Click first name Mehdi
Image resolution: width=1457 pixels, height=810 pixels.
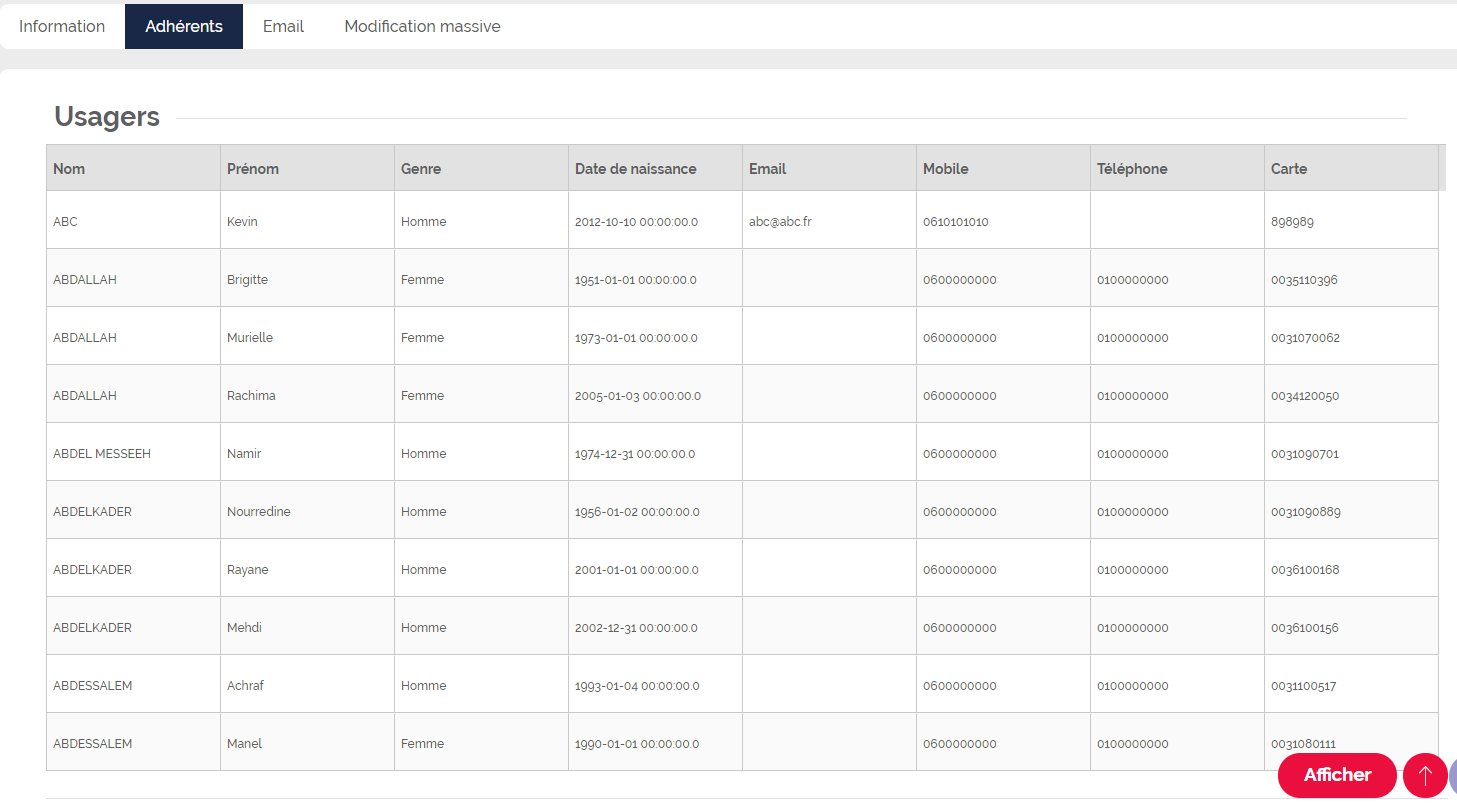(x=244, y=628)
